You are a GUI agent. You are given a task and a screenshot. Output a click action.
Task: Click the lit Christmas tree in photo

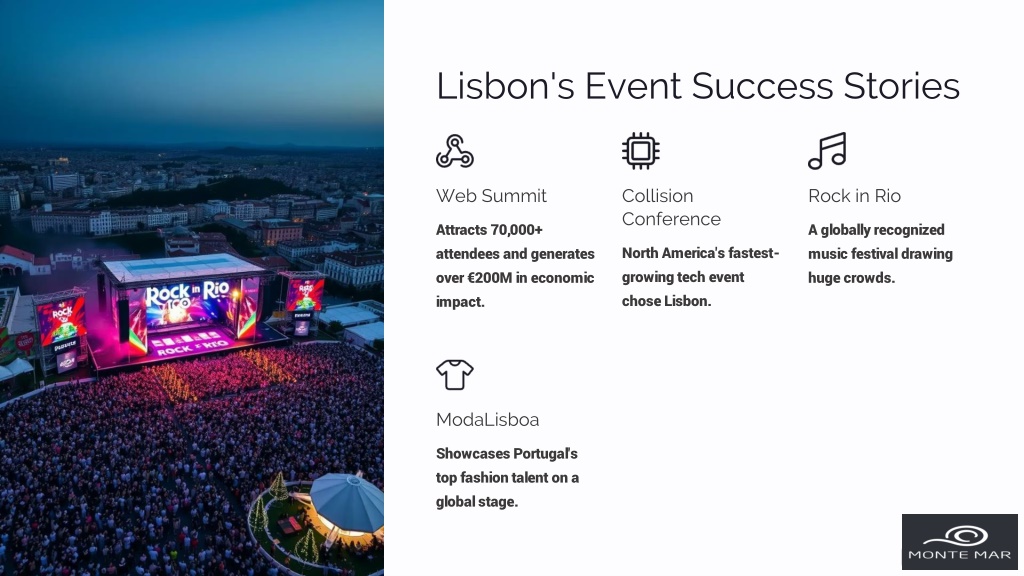(x=280, y=487)
